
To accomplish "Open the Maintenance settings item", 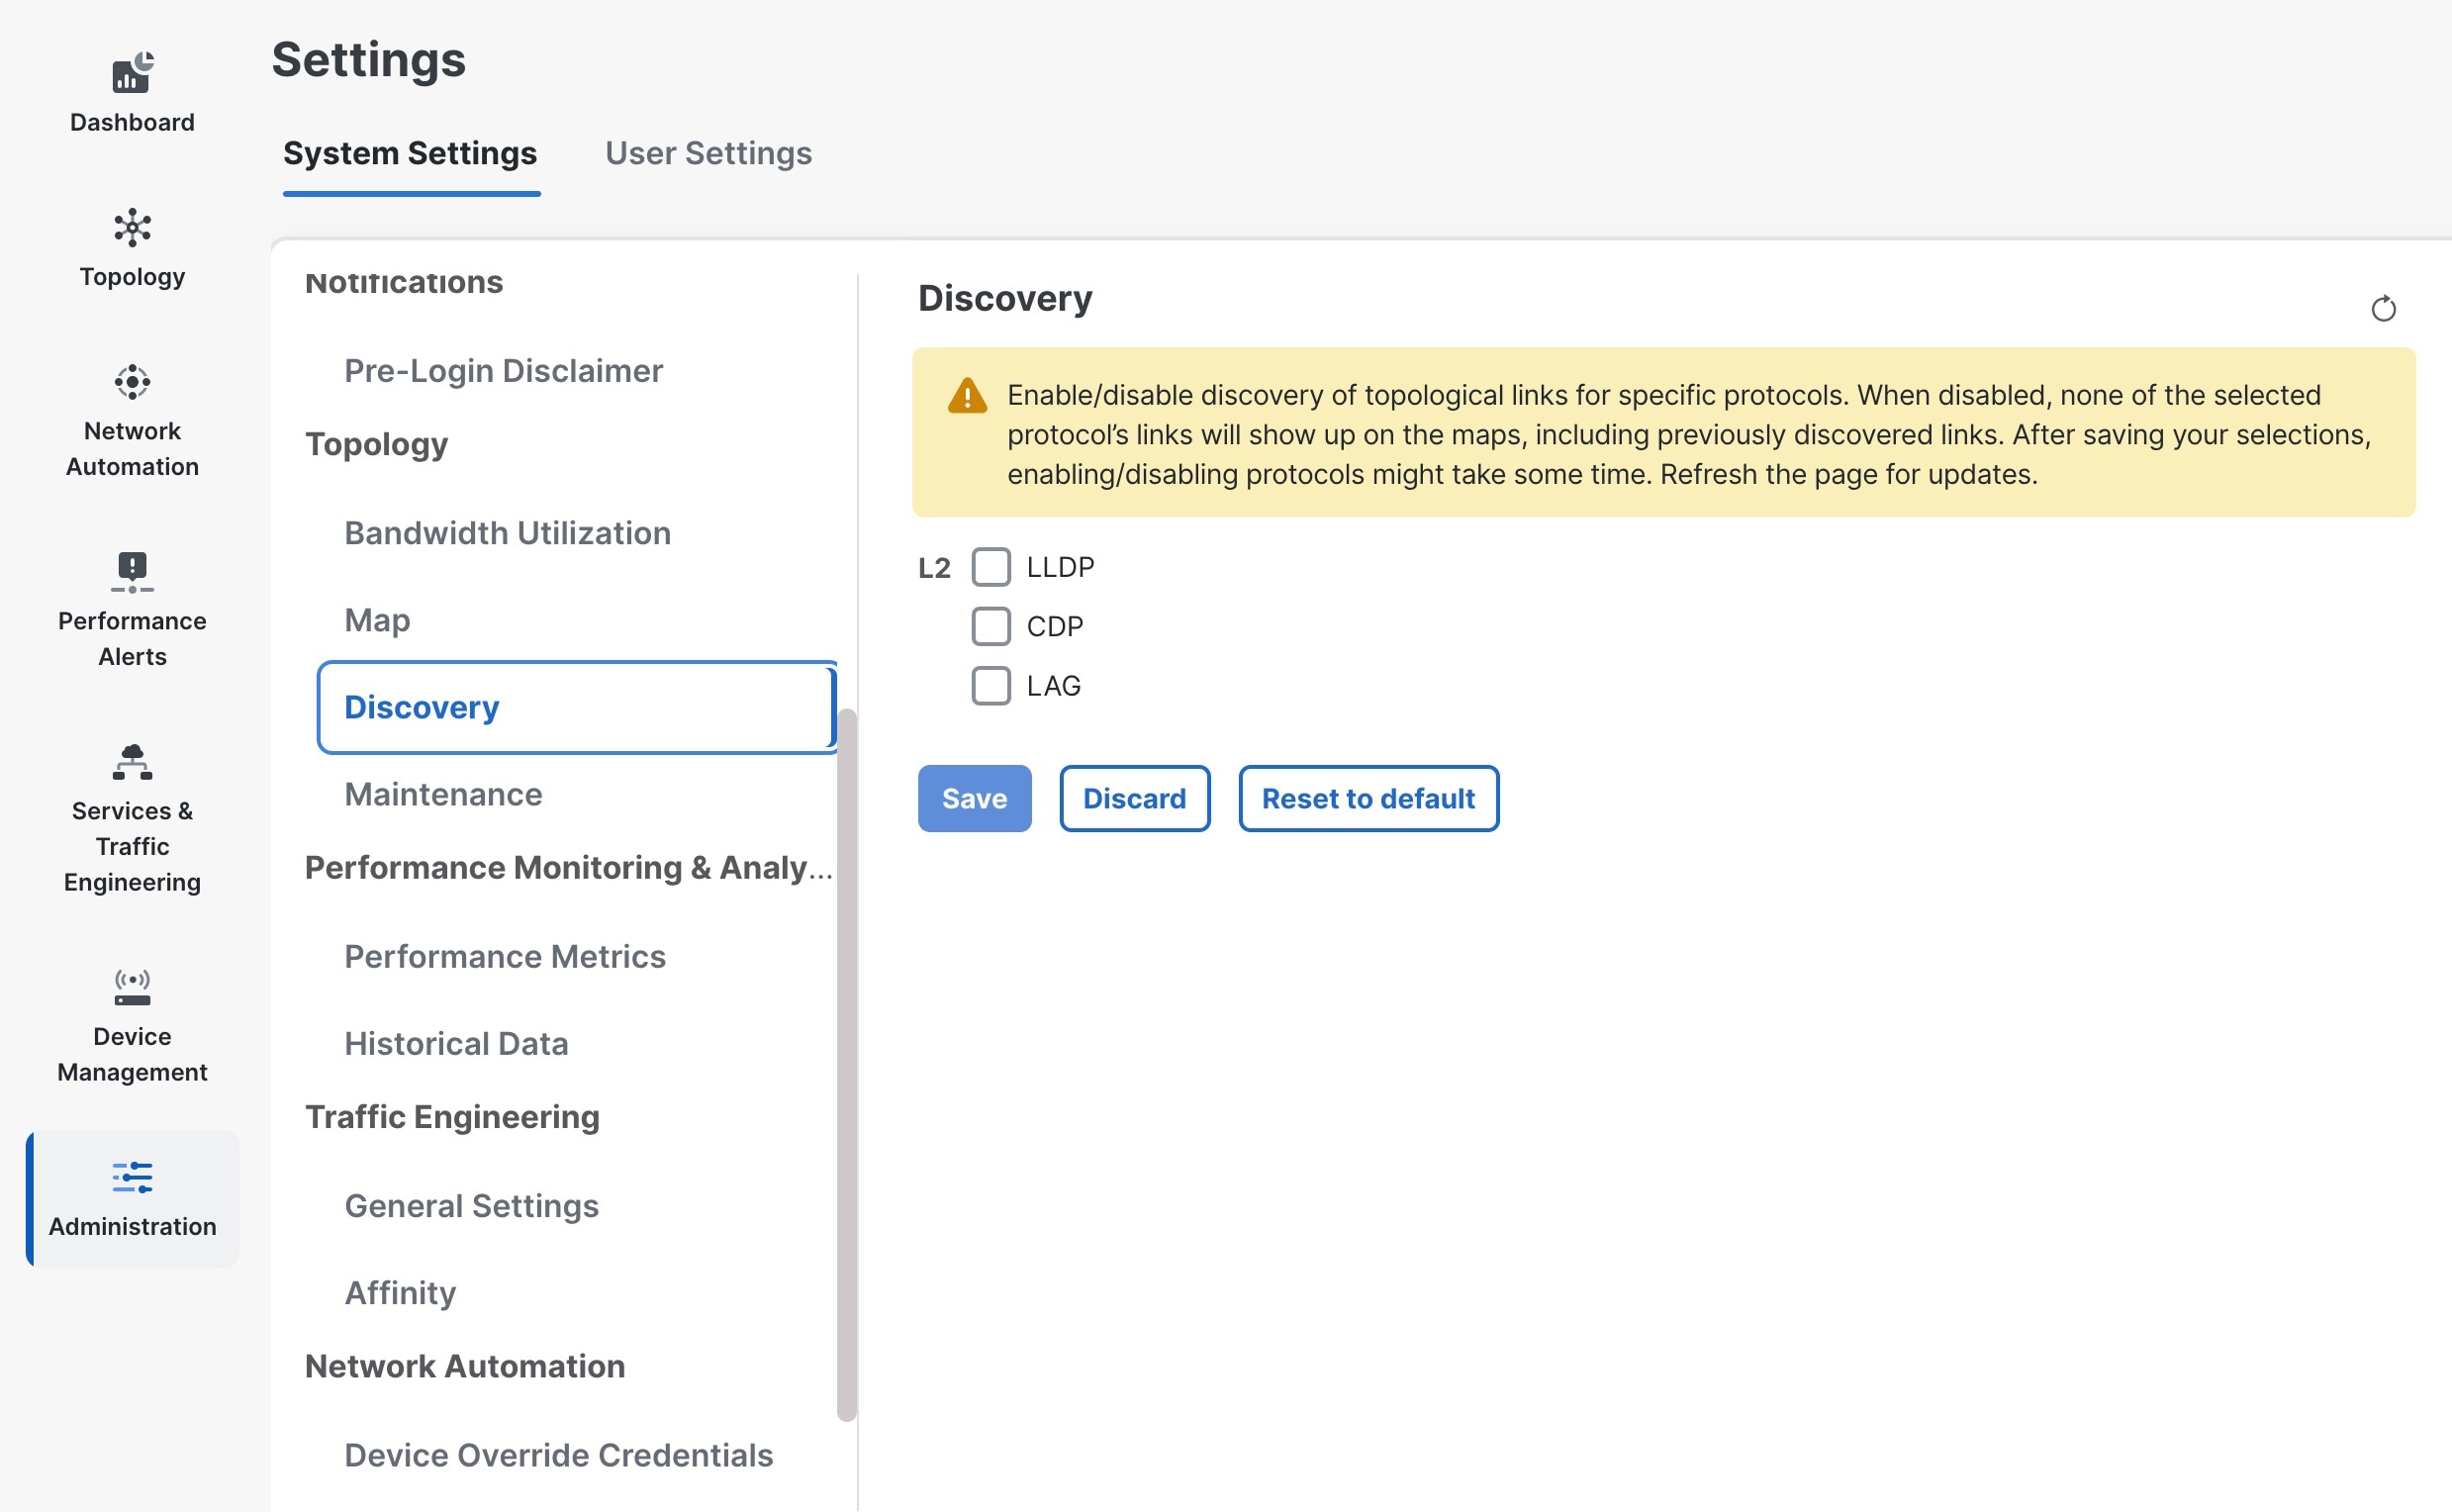I will coord(443,794).
